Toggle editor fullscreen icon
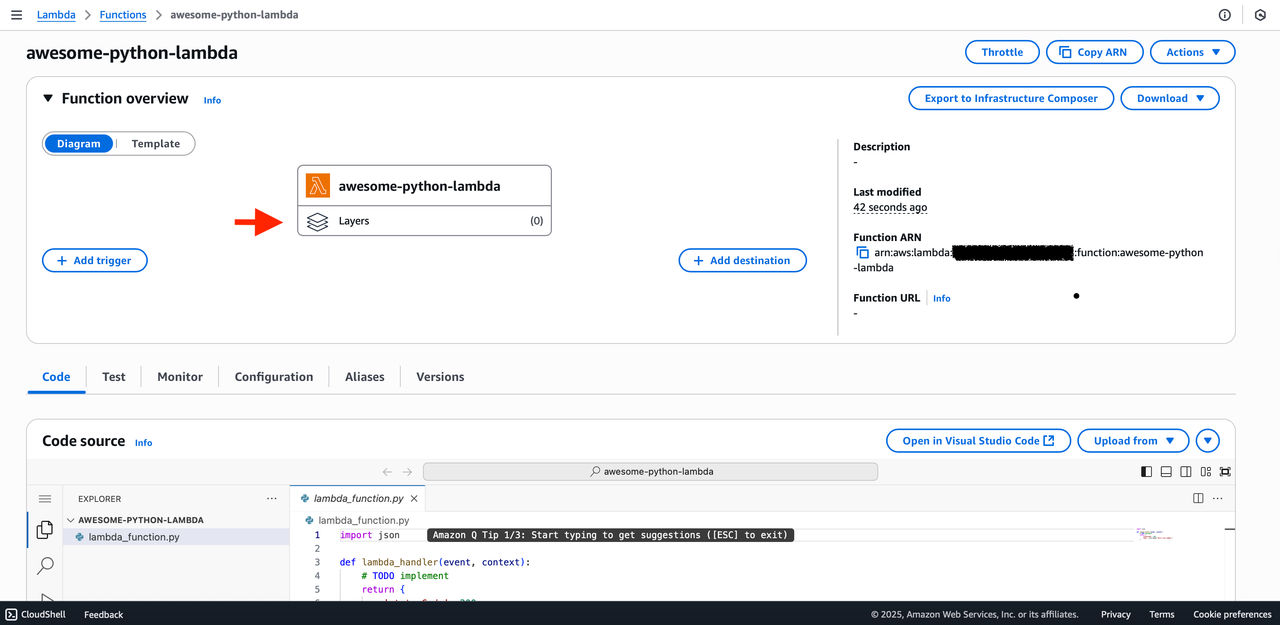This screenshot has height=625, width=1280. pos(1225,472)
